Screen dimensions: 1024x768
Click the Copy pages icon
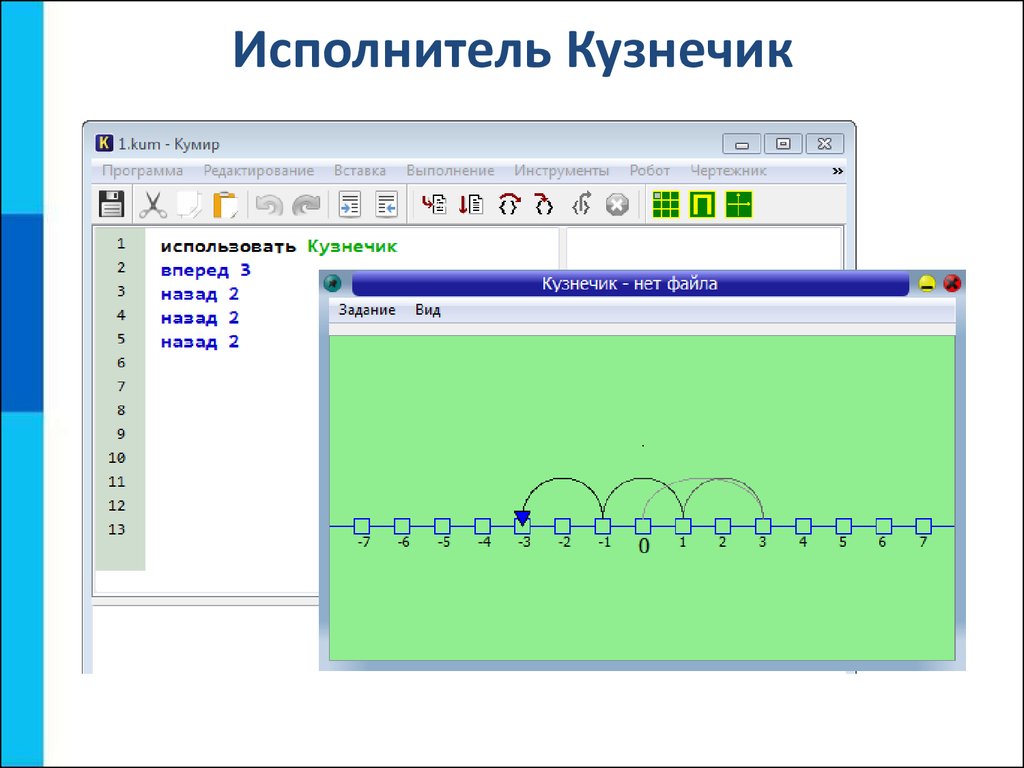tap(189, 204)
